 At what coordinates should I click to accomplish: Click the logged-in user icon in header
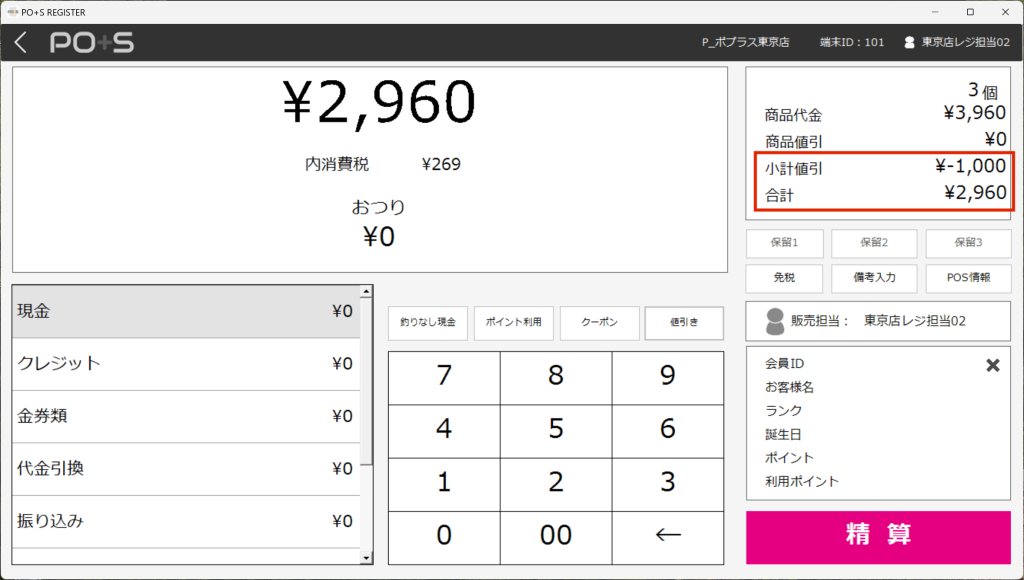[x=909, y=43]
